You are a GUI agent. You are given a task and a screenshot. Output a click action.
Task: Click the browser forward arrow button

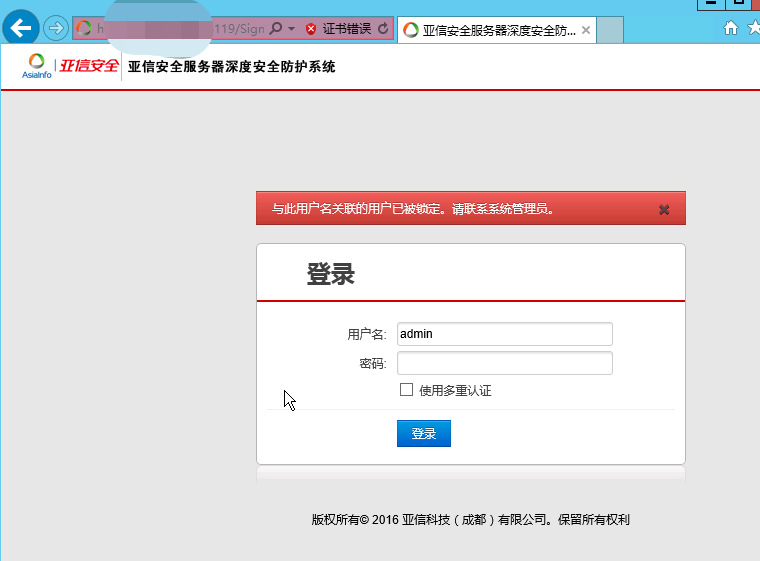click(56, 28)
